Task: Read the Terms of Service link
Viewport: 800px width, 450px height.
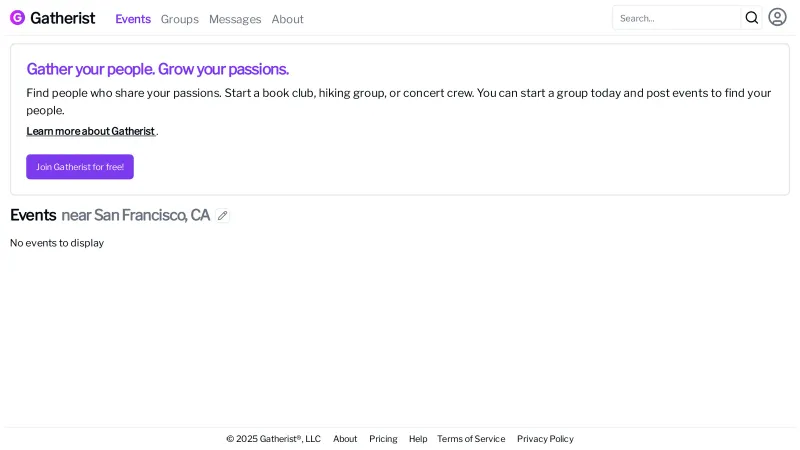Action: (471, 439)
